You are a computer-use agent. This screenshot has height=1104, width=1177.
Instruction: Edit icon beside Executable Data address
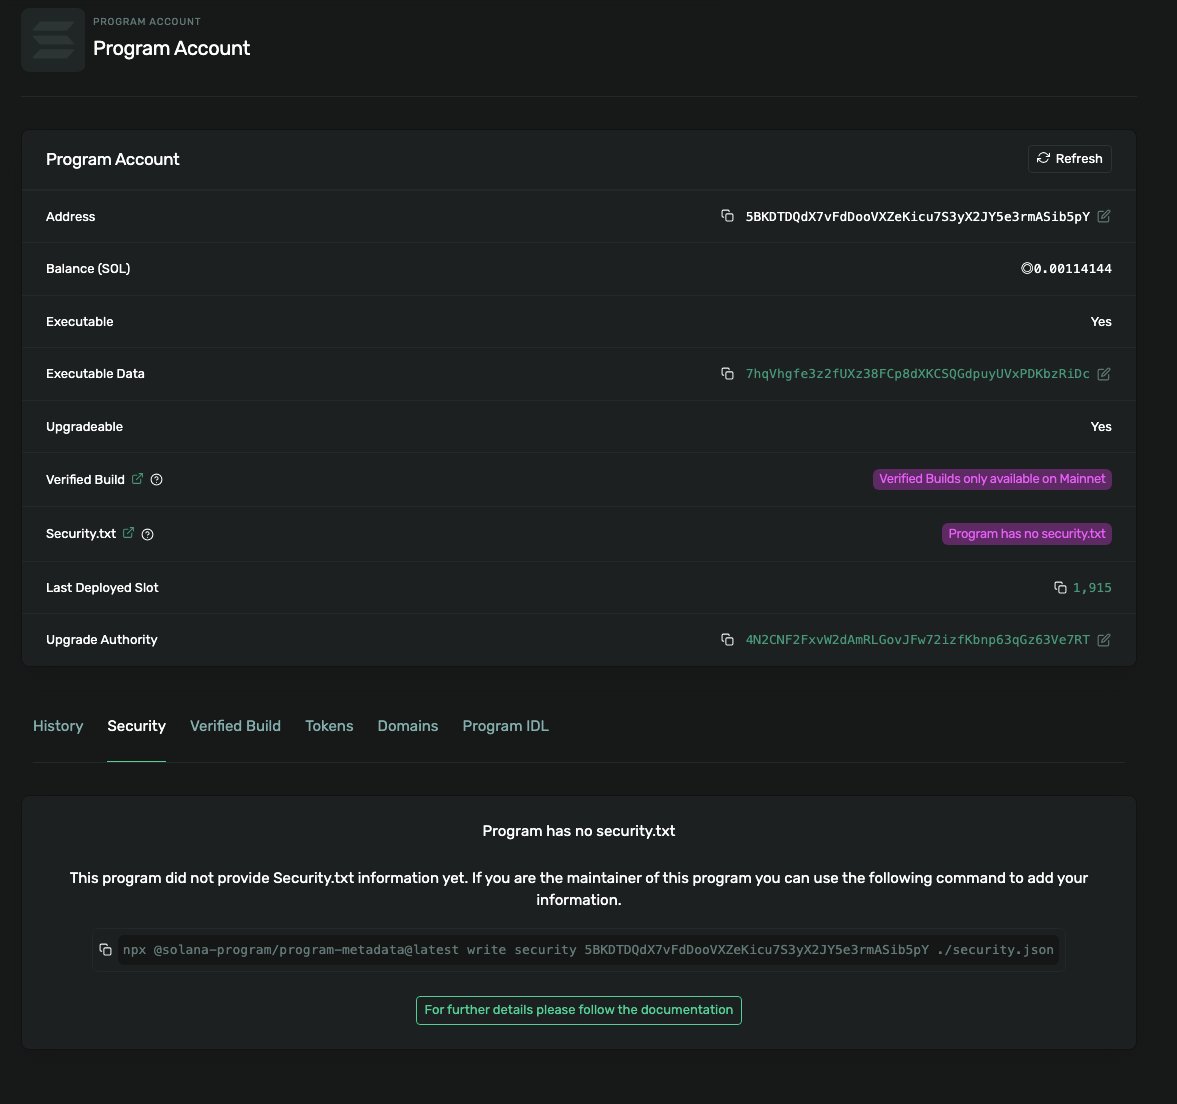pyautogui.click(x=1103, y=374)
